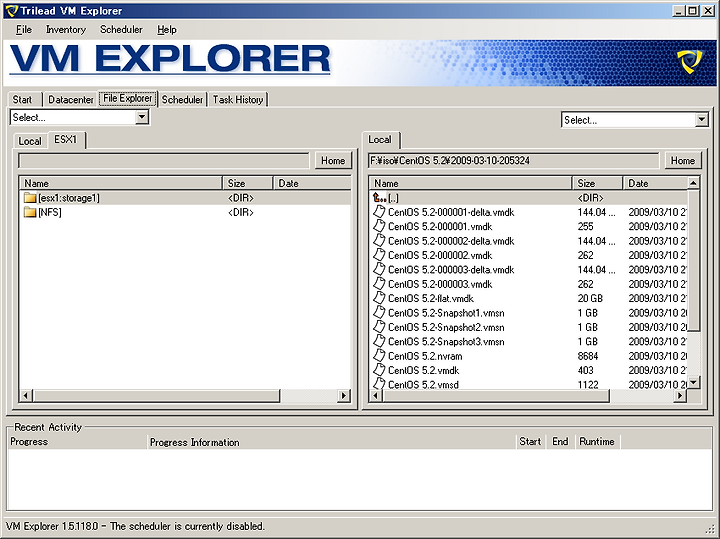Viewport: 720px width, 539px height.
Task: Open the Task History tab
Action: pos(238,100)
